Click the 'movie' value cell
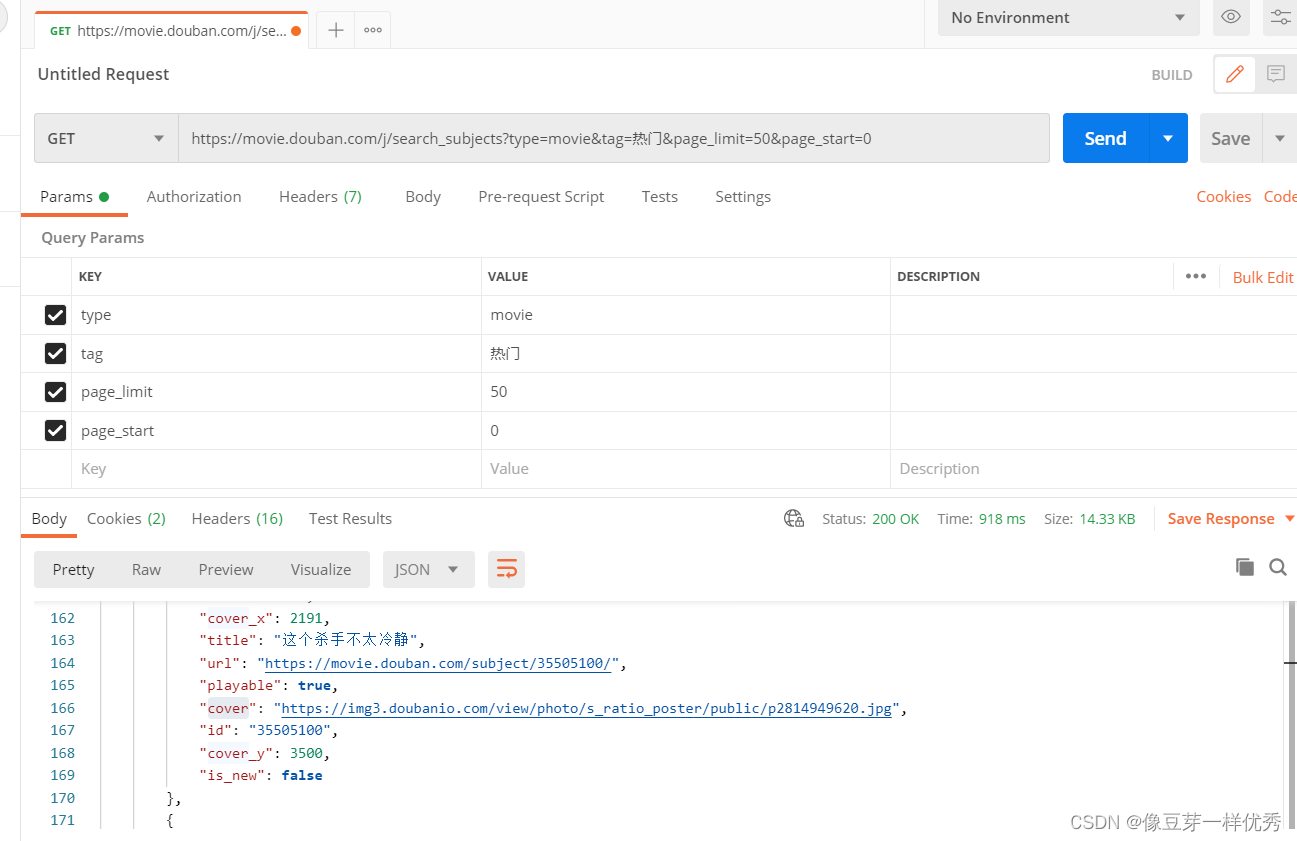This screenshot has height=841, width=1297. pyautogui.click(x=685, y=315)
